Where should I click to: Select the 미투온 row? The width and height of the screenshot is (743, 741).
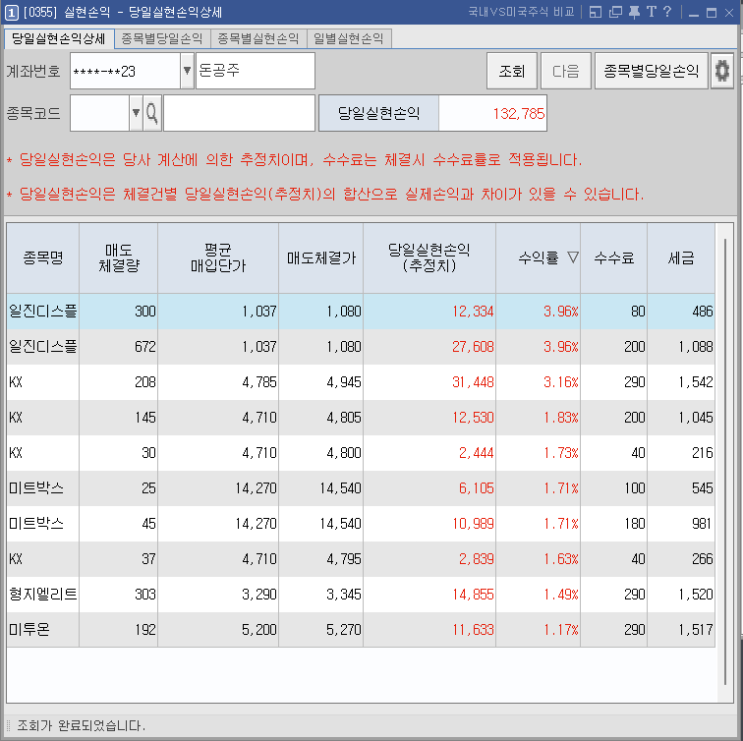coord(361,630)
